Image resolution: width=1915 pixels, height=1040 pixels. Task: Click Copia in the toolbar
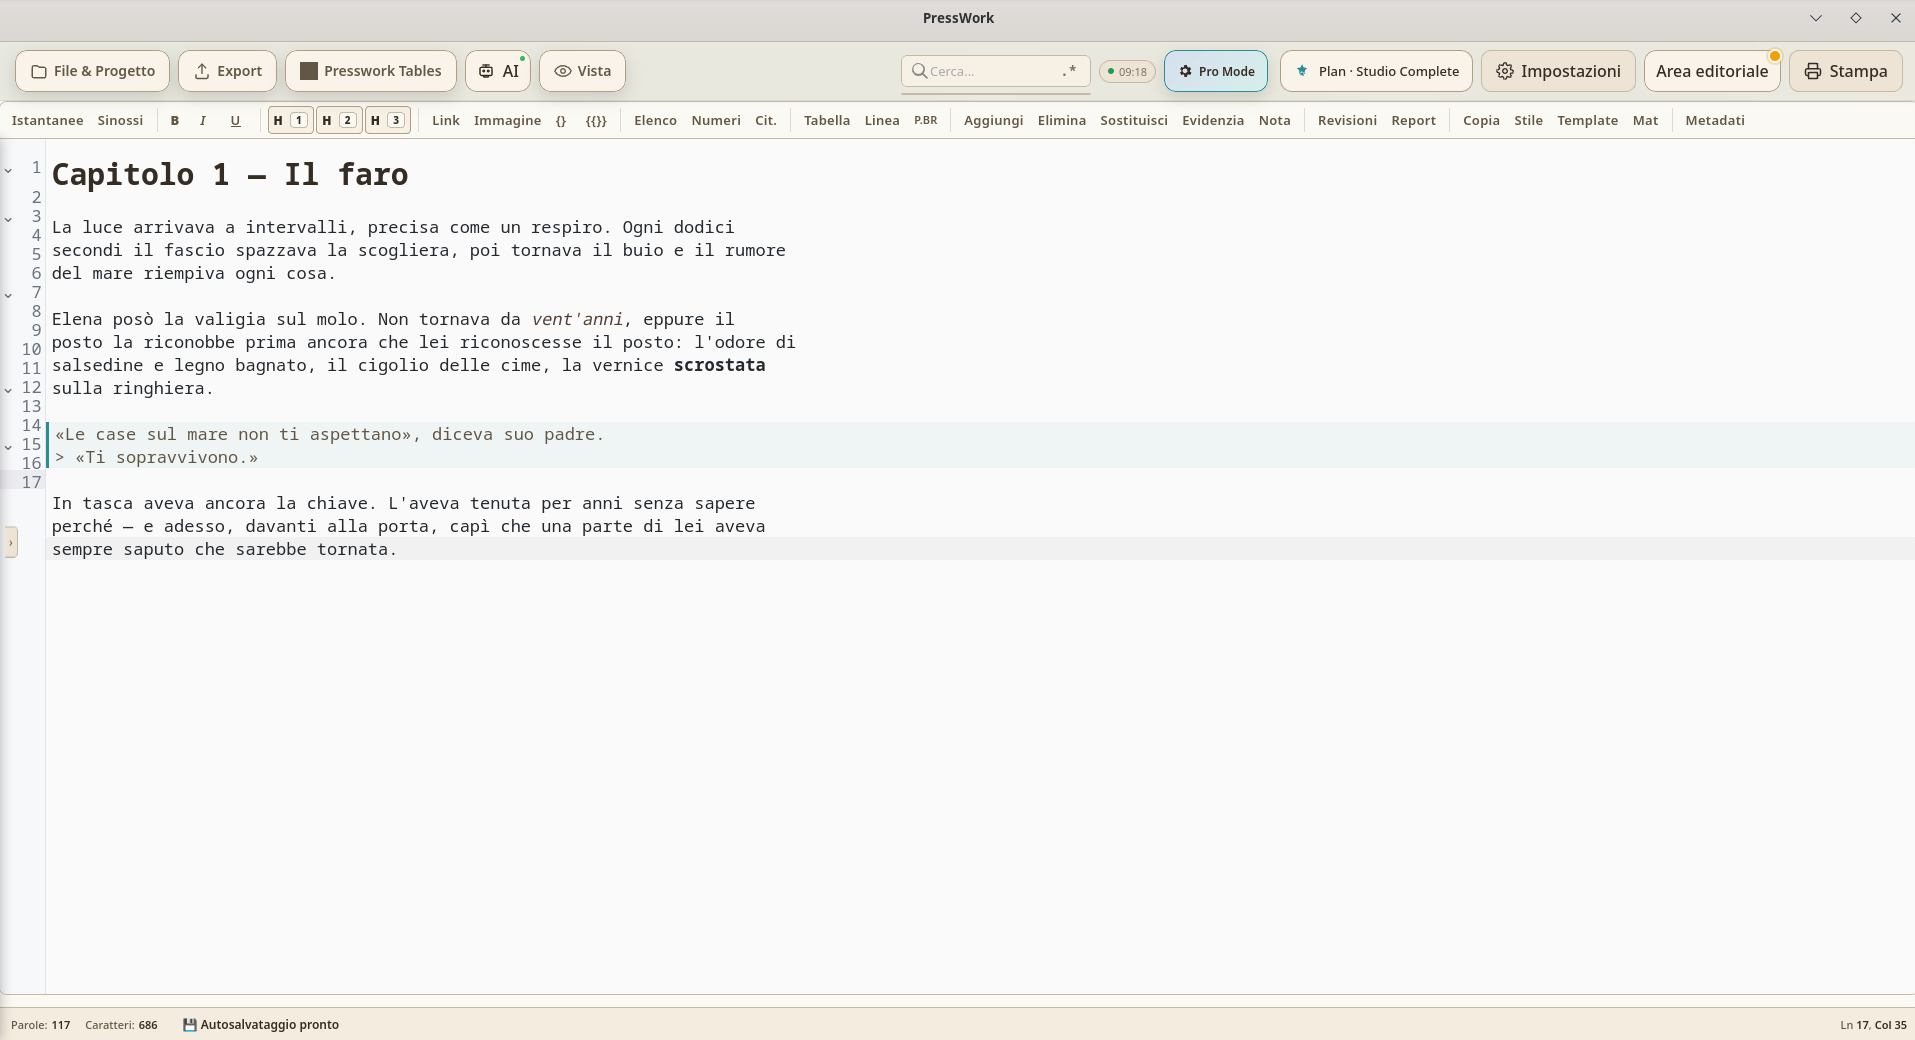pyautogui.click(x=1481, y=120)
